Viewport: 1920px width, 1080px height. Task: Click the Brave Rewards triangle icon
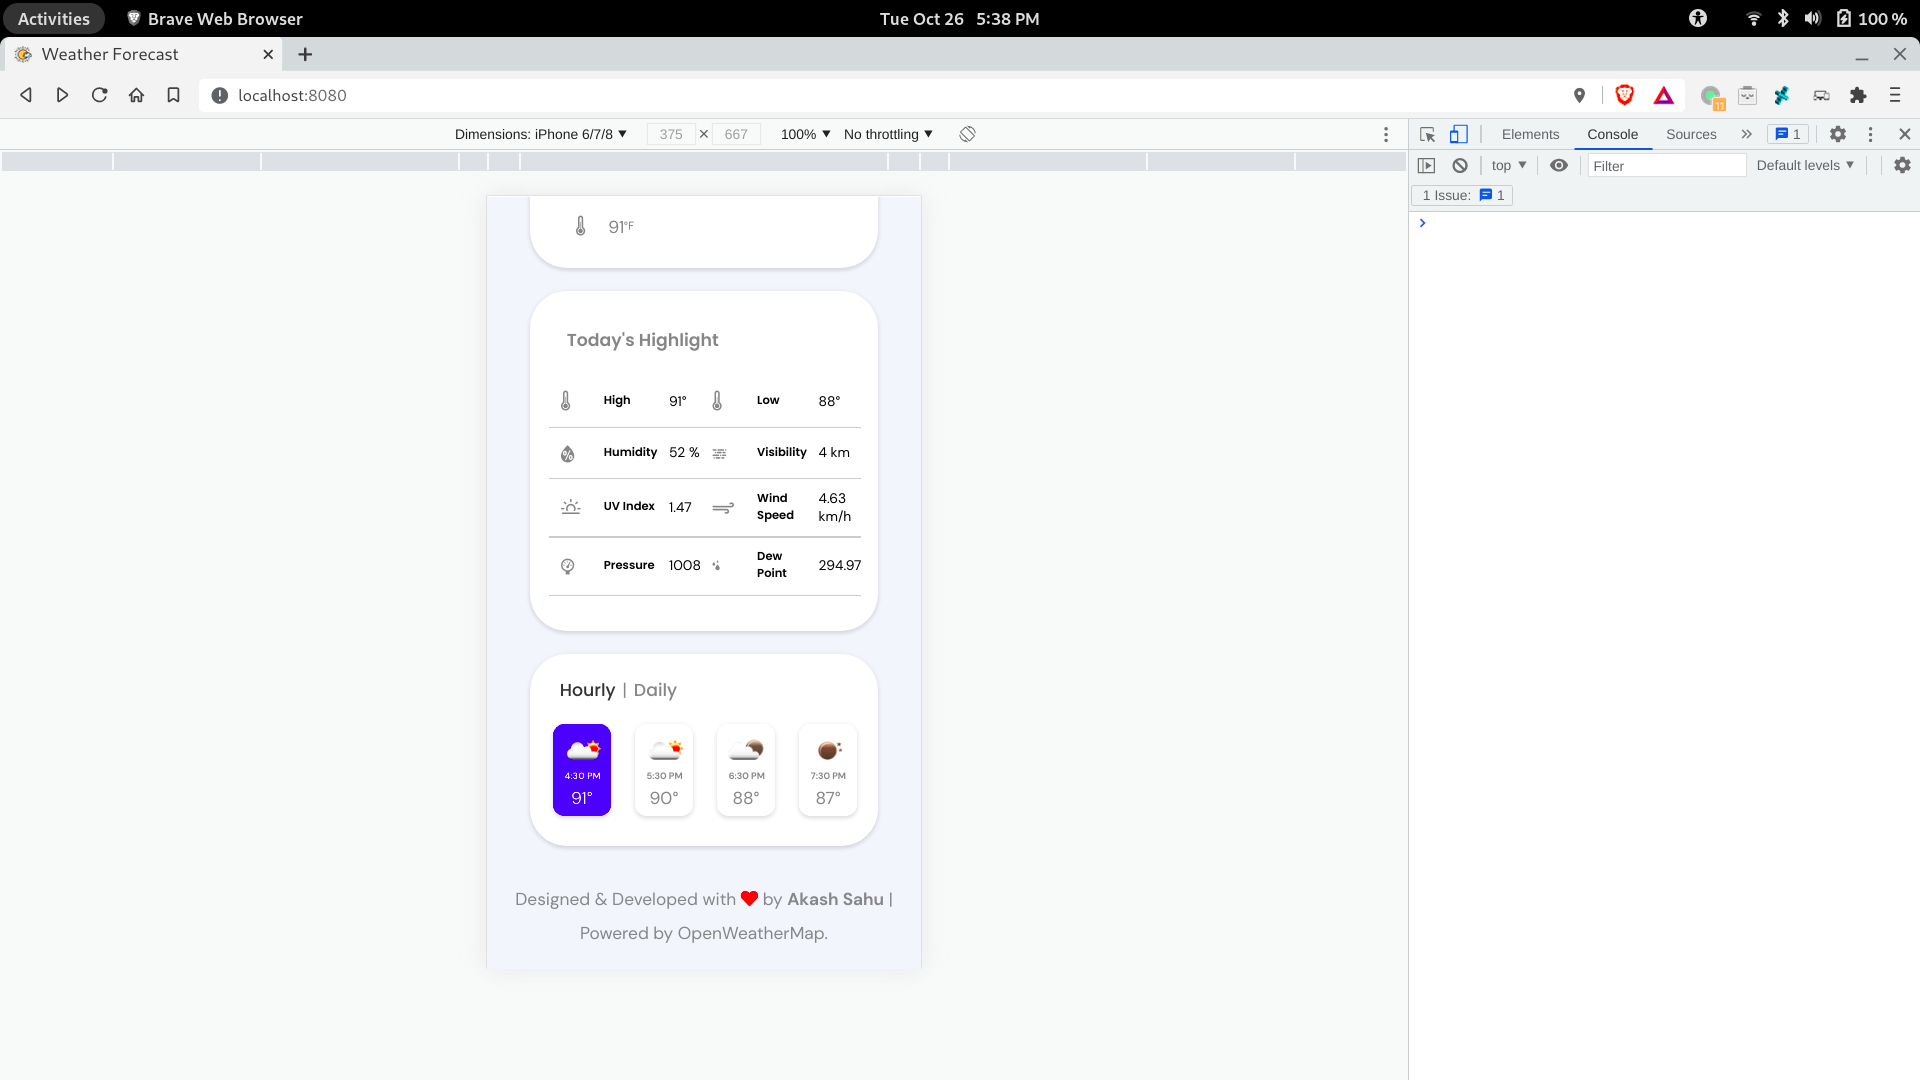click(x=1664, y=95)
